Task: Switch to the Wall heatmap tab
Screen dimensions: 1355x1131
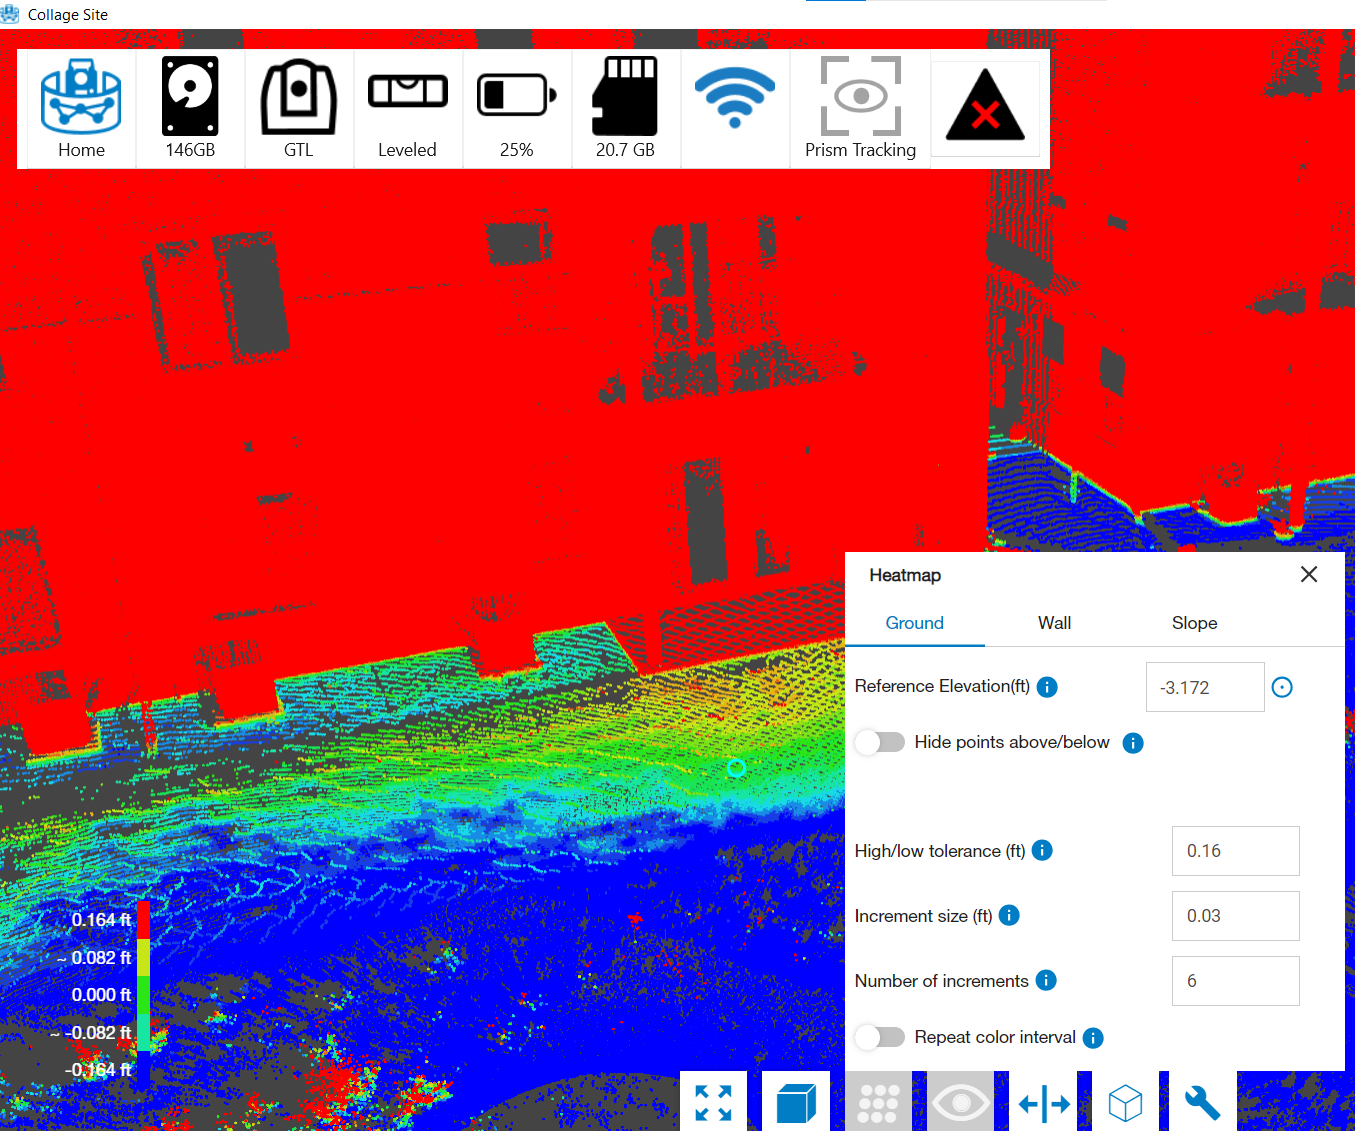Action: [x=1054, y=623]
